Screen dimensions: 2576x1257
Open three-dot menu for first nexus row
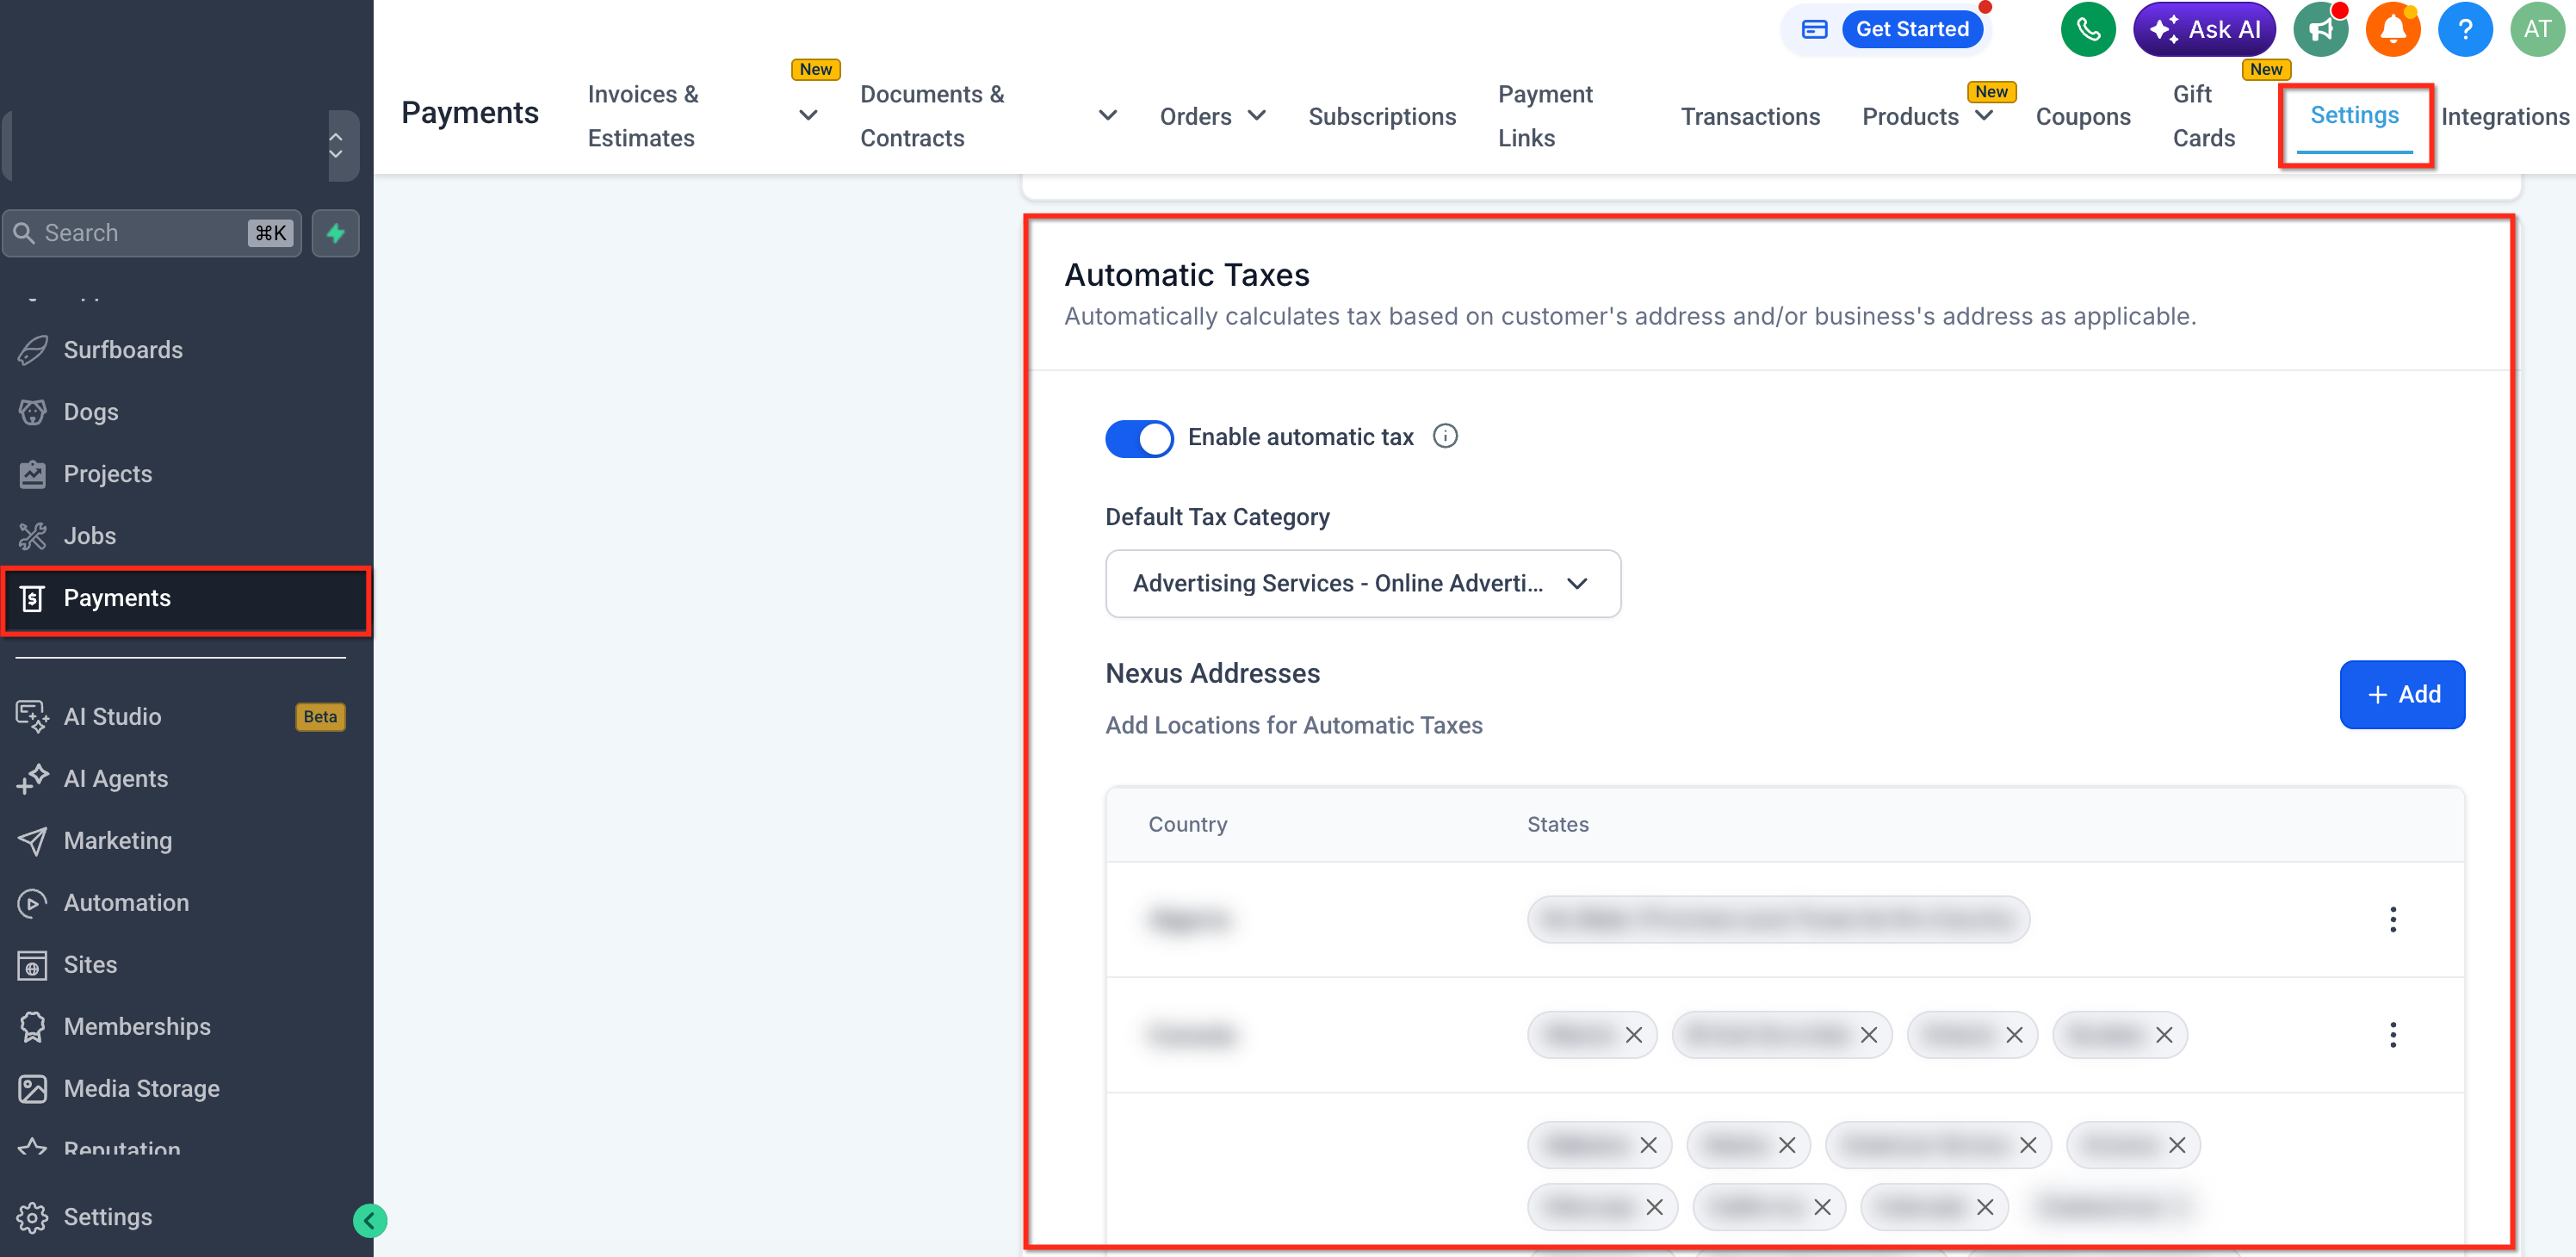tap(2392, 919)
